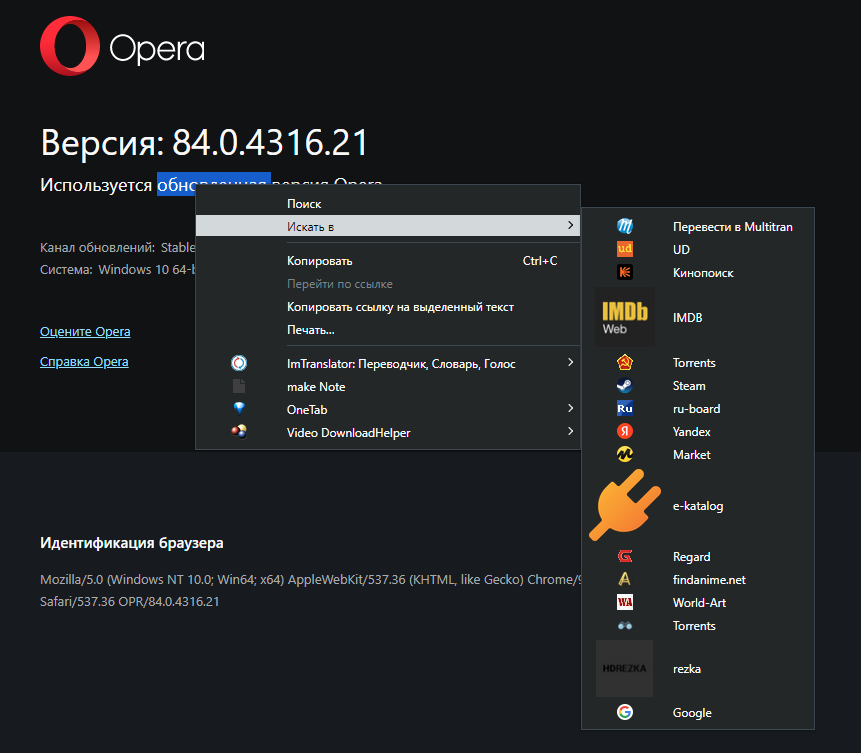
Task: Click the make Note page icon
Action: pos(239,386)
